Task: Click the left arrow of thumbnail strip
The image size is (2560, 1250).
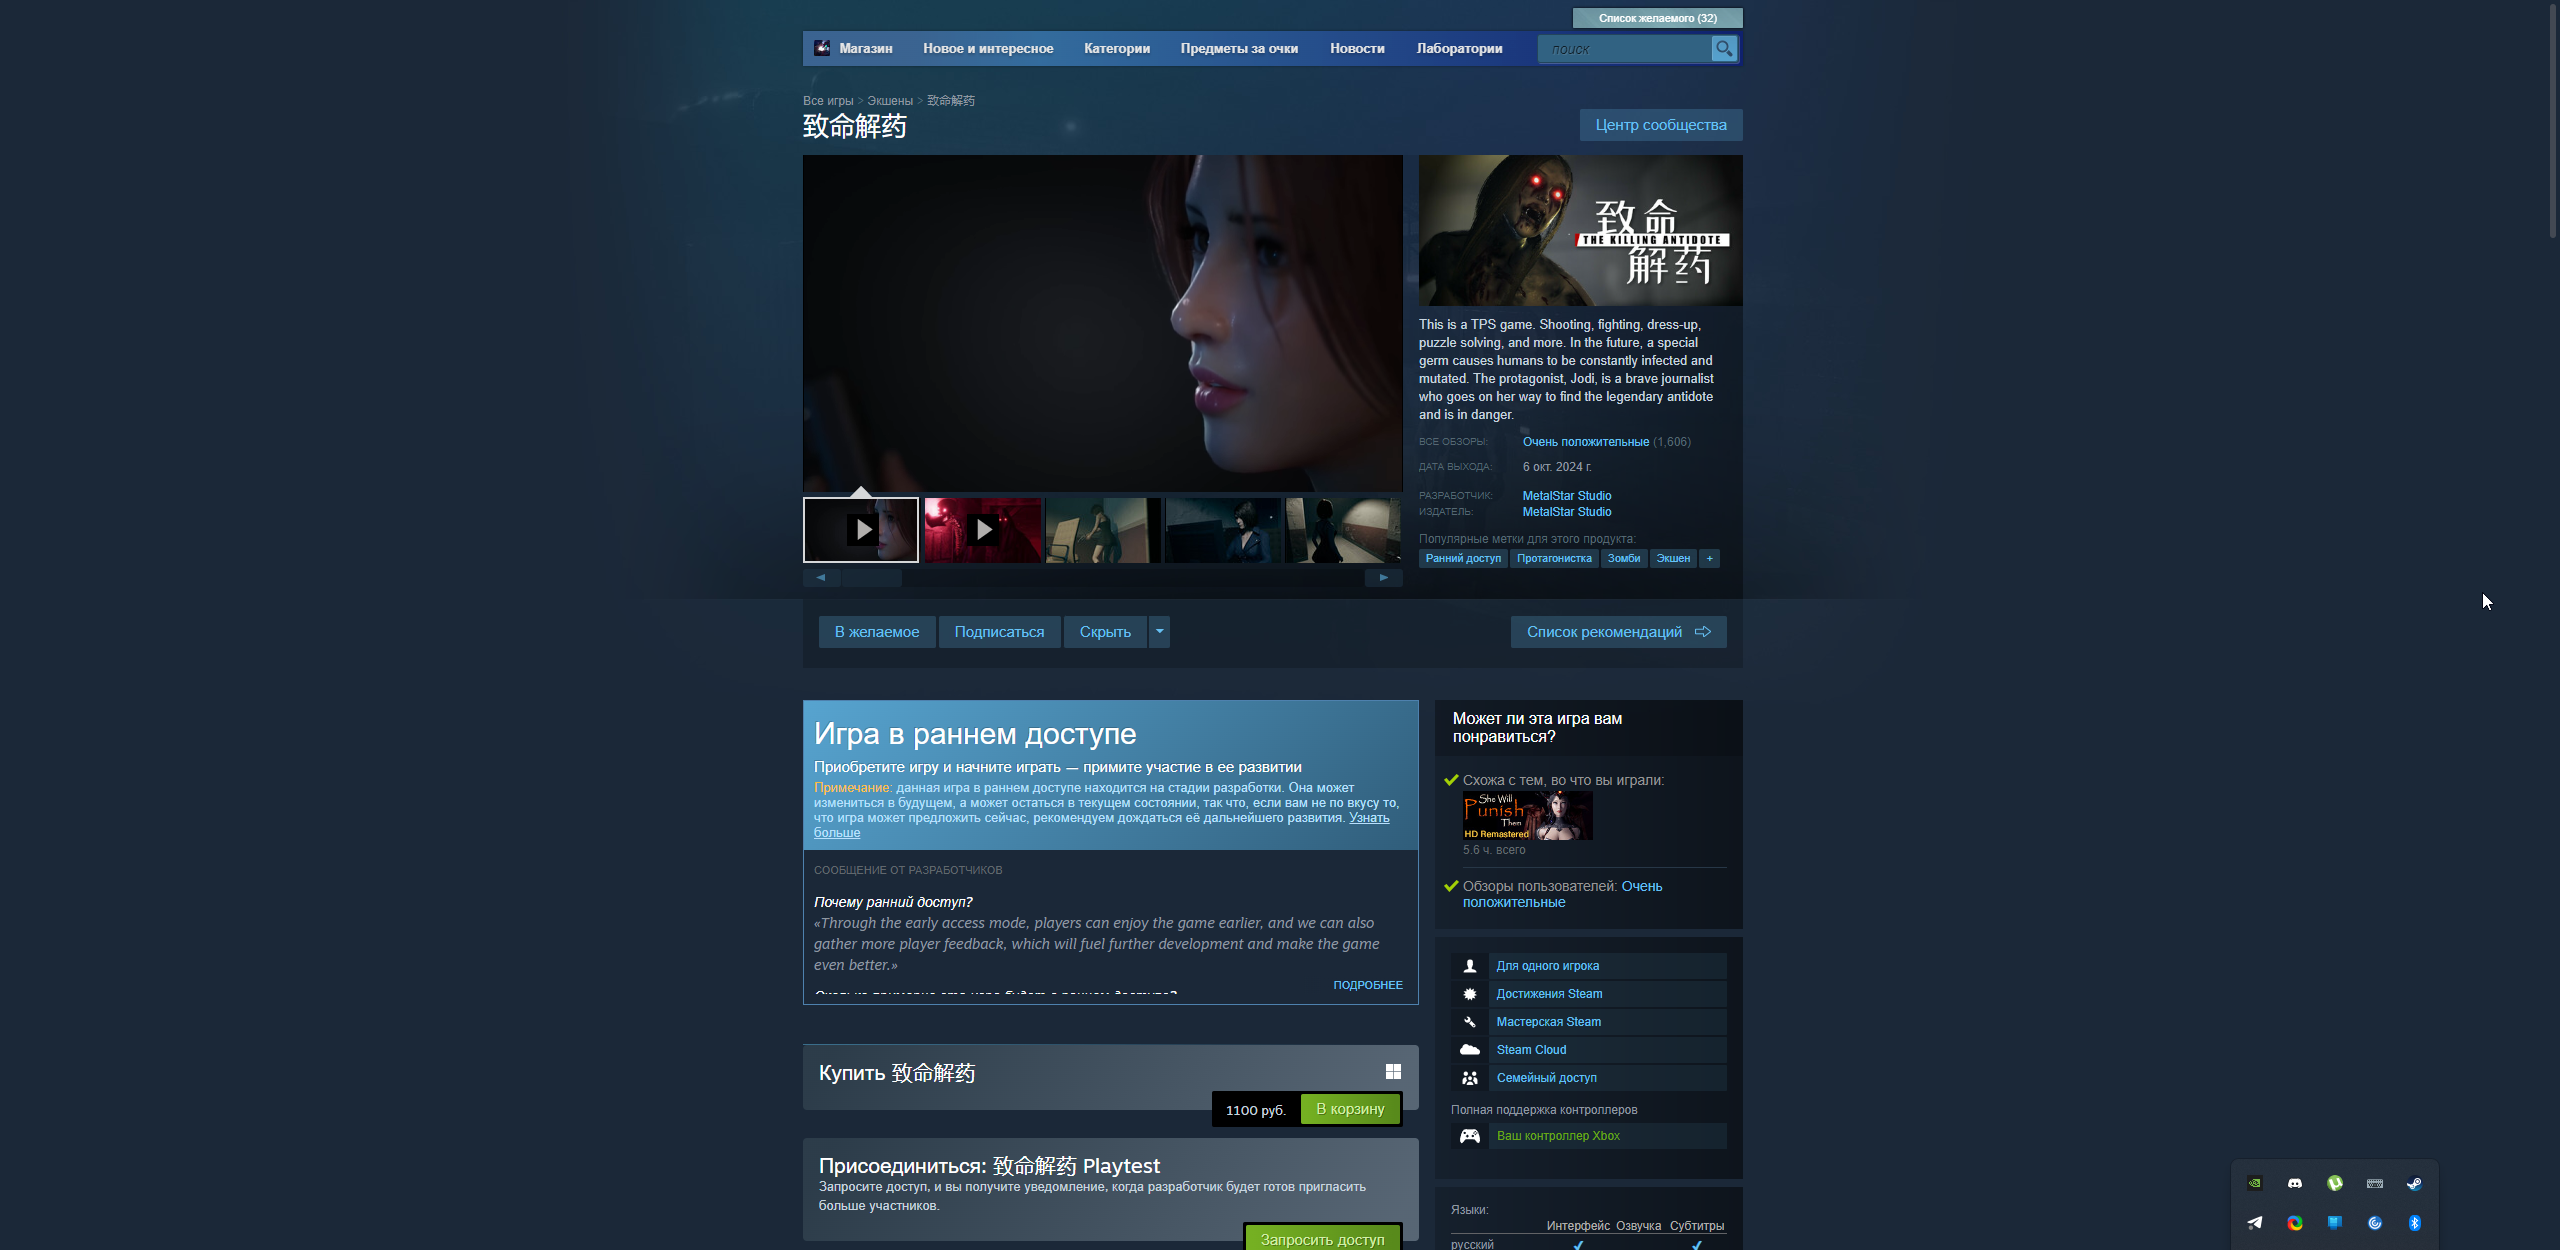Action: (x=821, y=577)
